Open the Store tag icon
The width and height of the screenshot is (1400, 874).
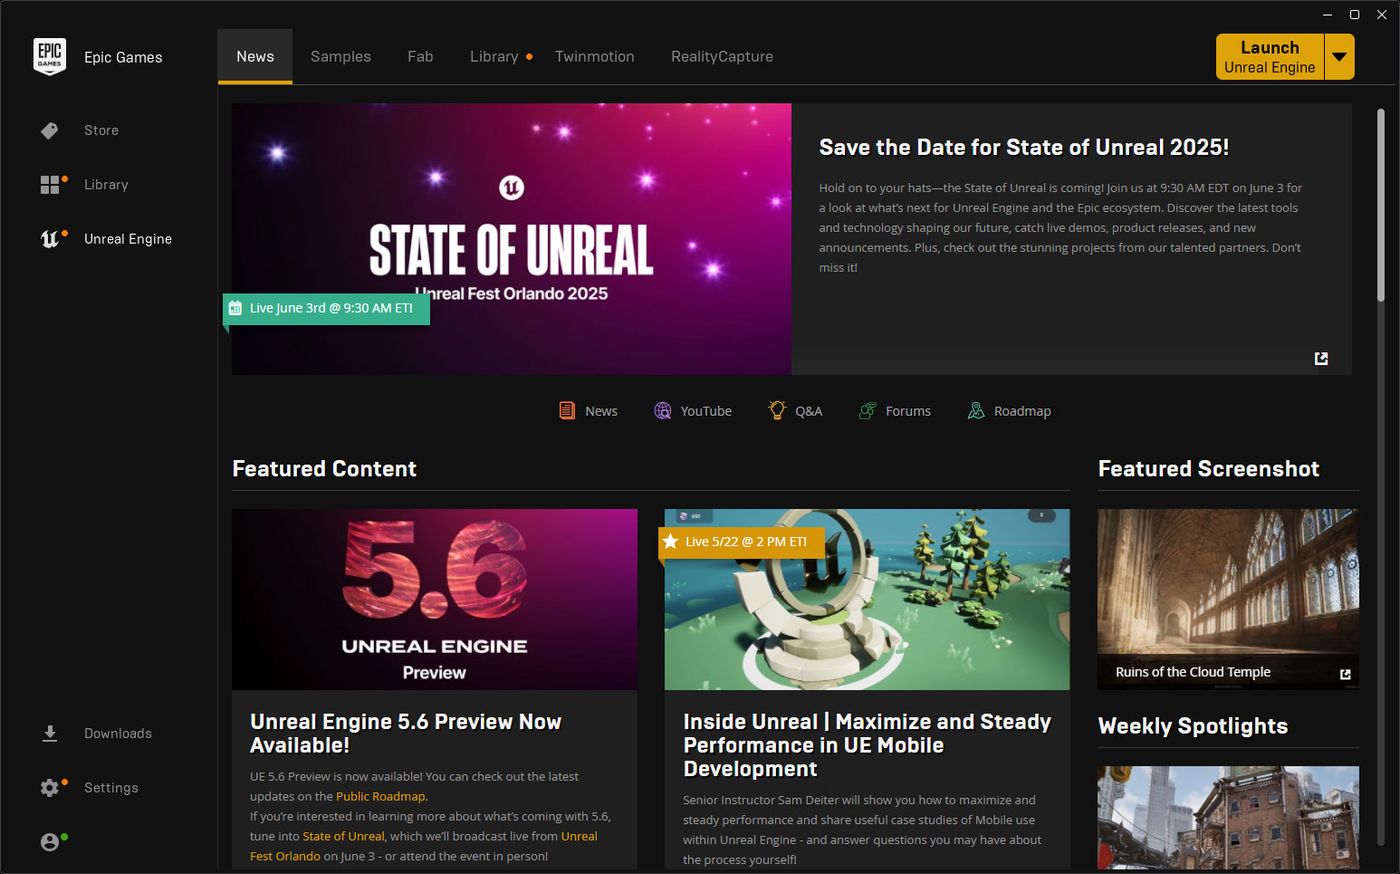tap(49, 131)
